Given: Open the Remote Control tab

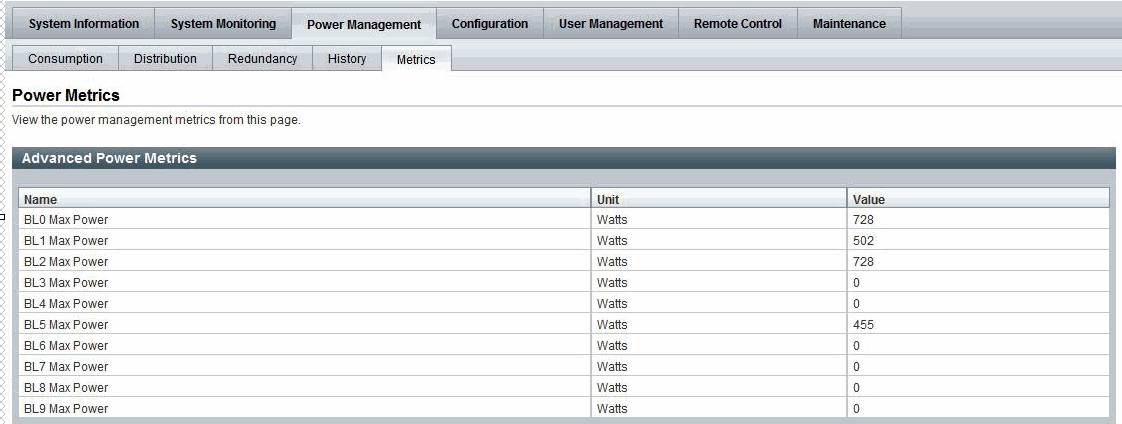Looking at the screenshot, I should [x=738, y=24].
